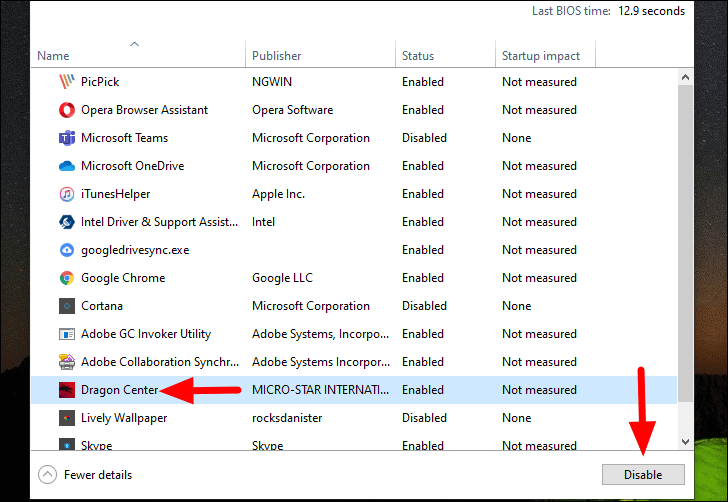
Task: Click the Dragon Center icon
Action: click(x=66, y=390)
